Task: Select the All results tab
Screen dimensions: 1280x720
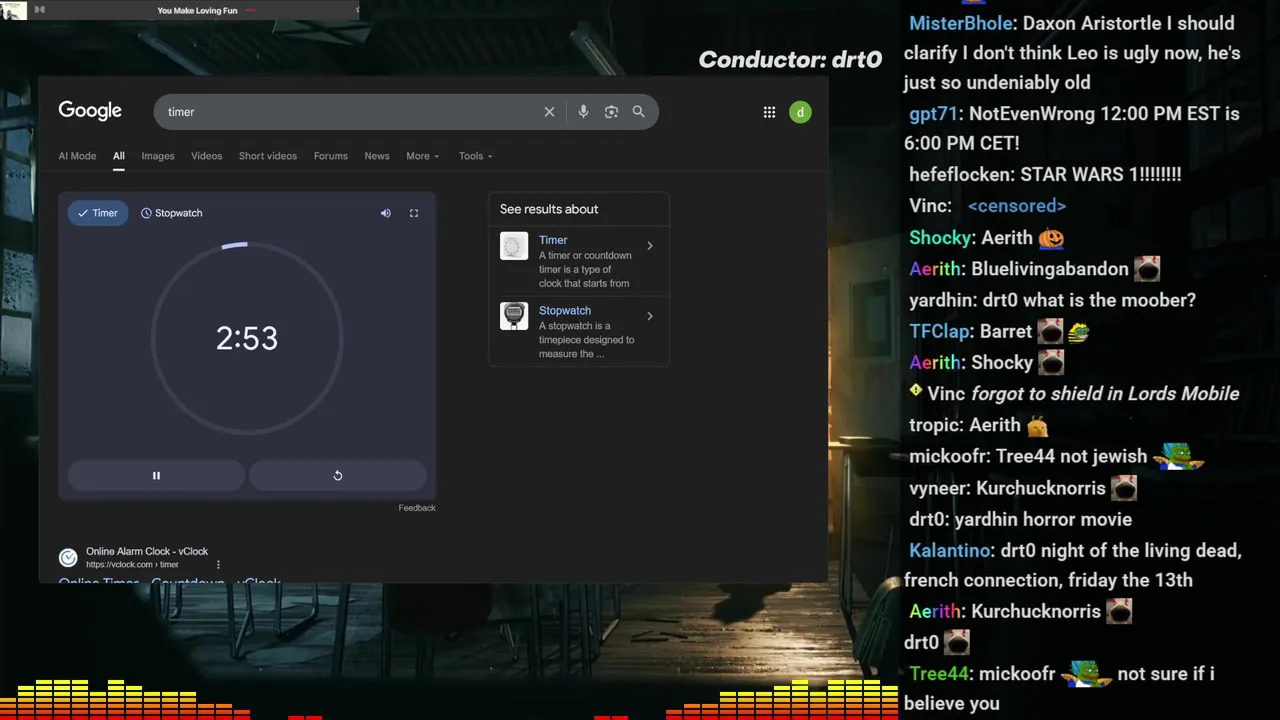Action: [x=118, y=156]
